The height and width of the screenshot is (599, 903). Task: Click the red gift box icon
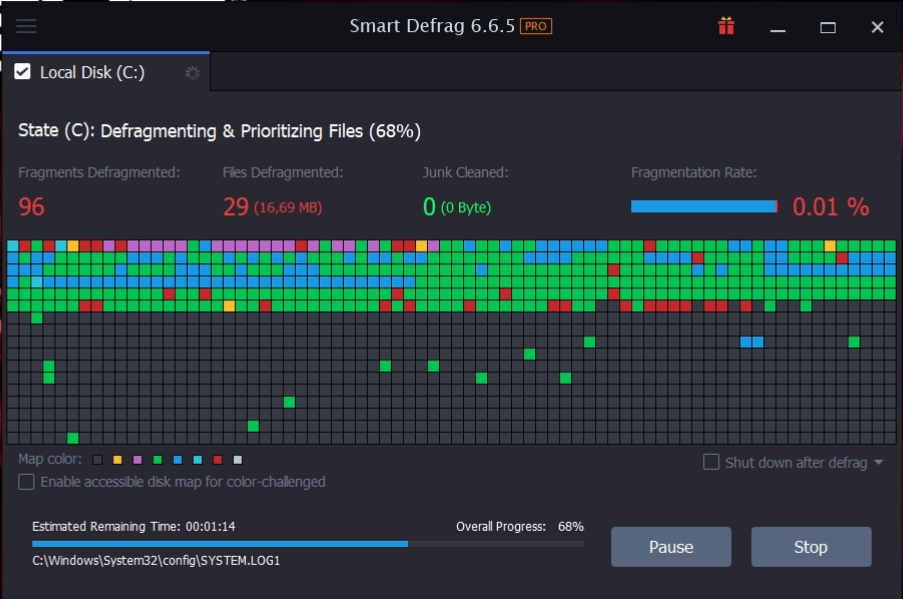(x=726, y=26)
